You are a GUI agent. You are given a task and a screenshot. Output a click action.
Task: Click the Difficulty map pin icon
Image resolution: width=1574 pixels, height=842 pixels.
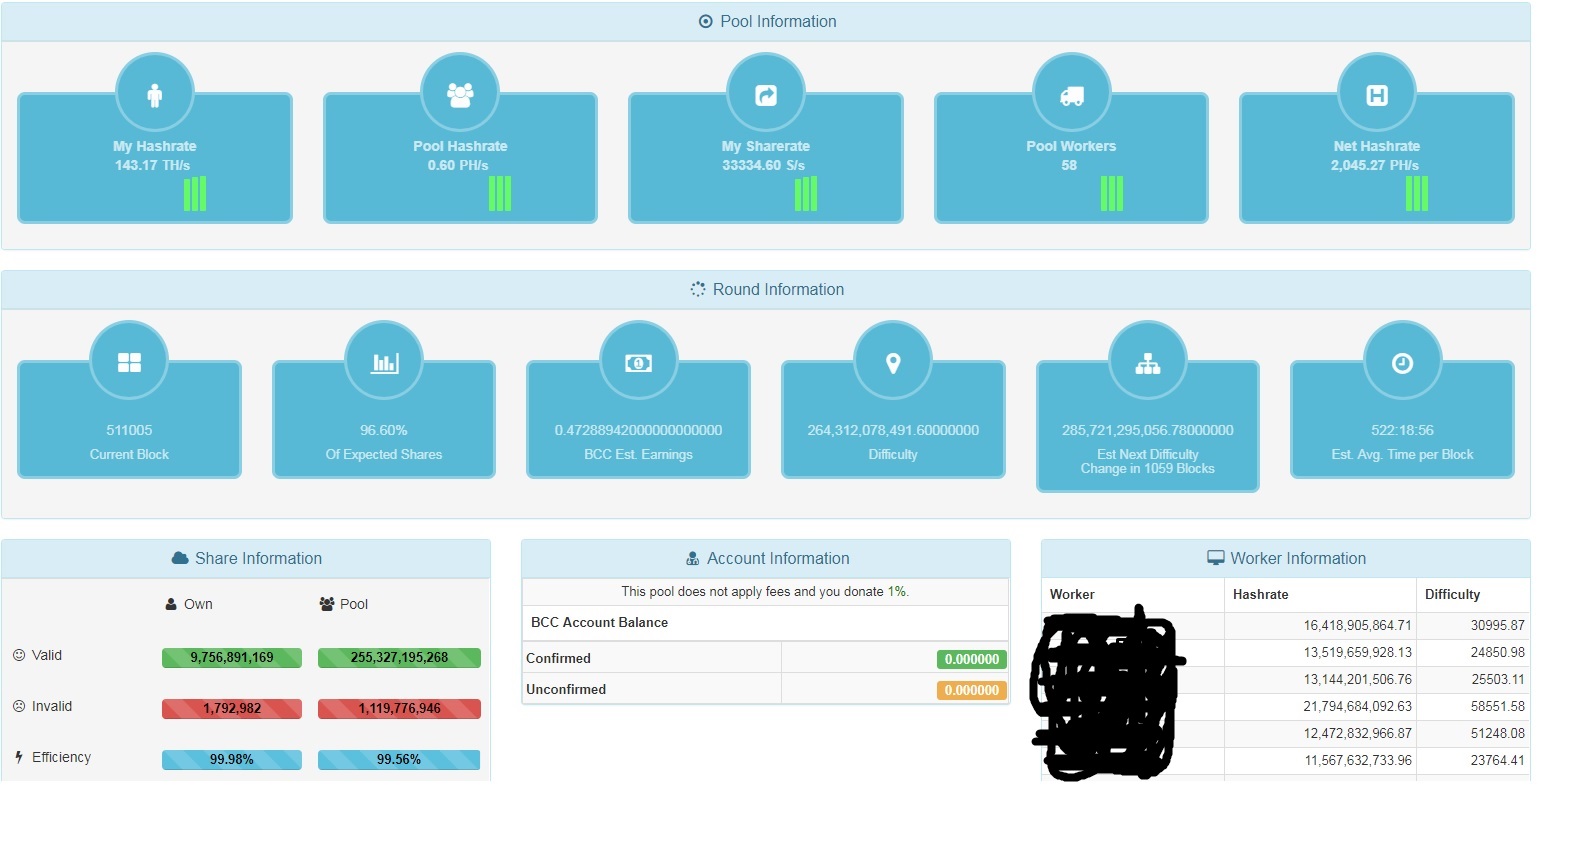893,362
